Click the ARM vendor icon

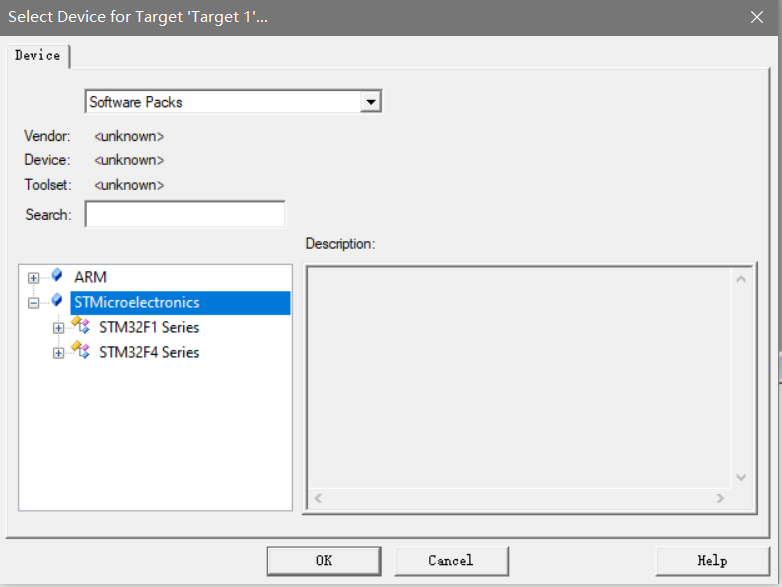click(x=57, y=275)
